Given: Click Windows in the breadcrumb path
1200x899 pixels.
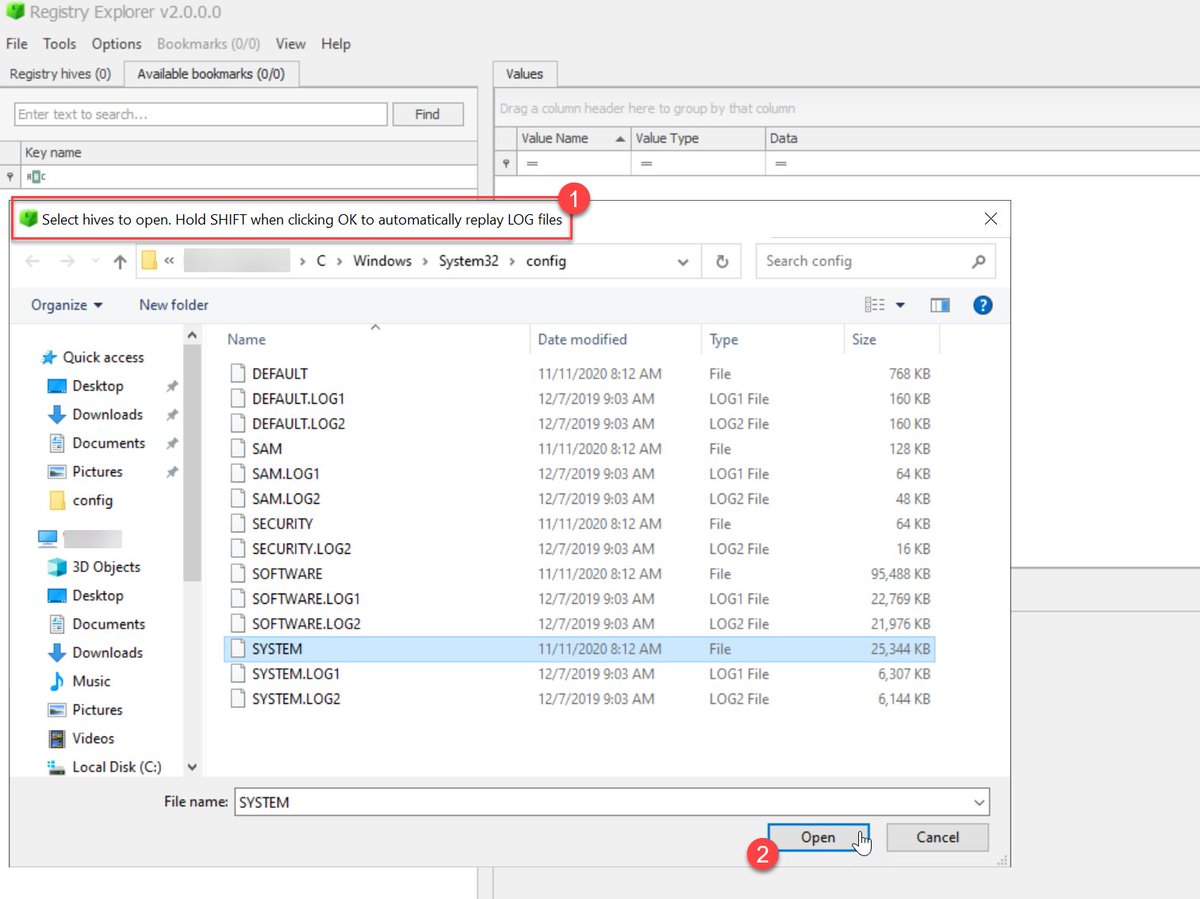Looking at the screenshot, I should click(x=382, y=261).
